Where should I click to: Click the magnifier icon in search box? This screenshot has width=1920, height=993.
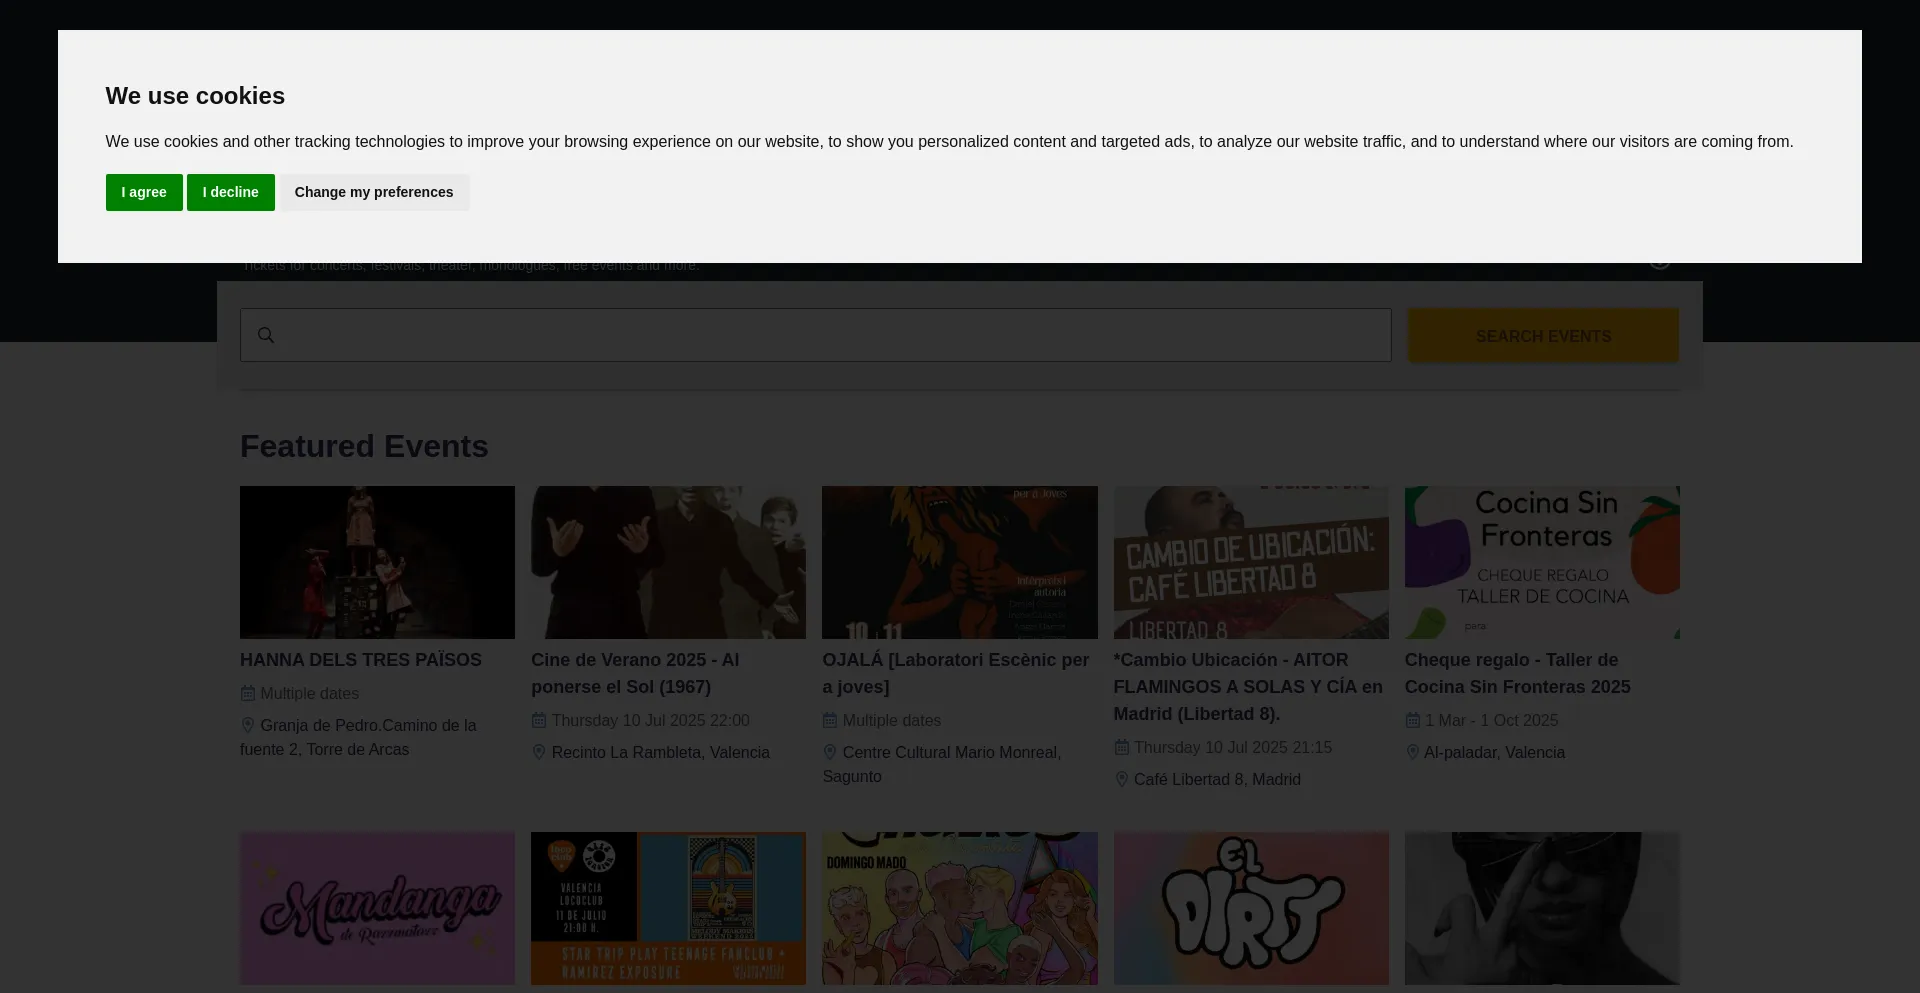(266, 335)
